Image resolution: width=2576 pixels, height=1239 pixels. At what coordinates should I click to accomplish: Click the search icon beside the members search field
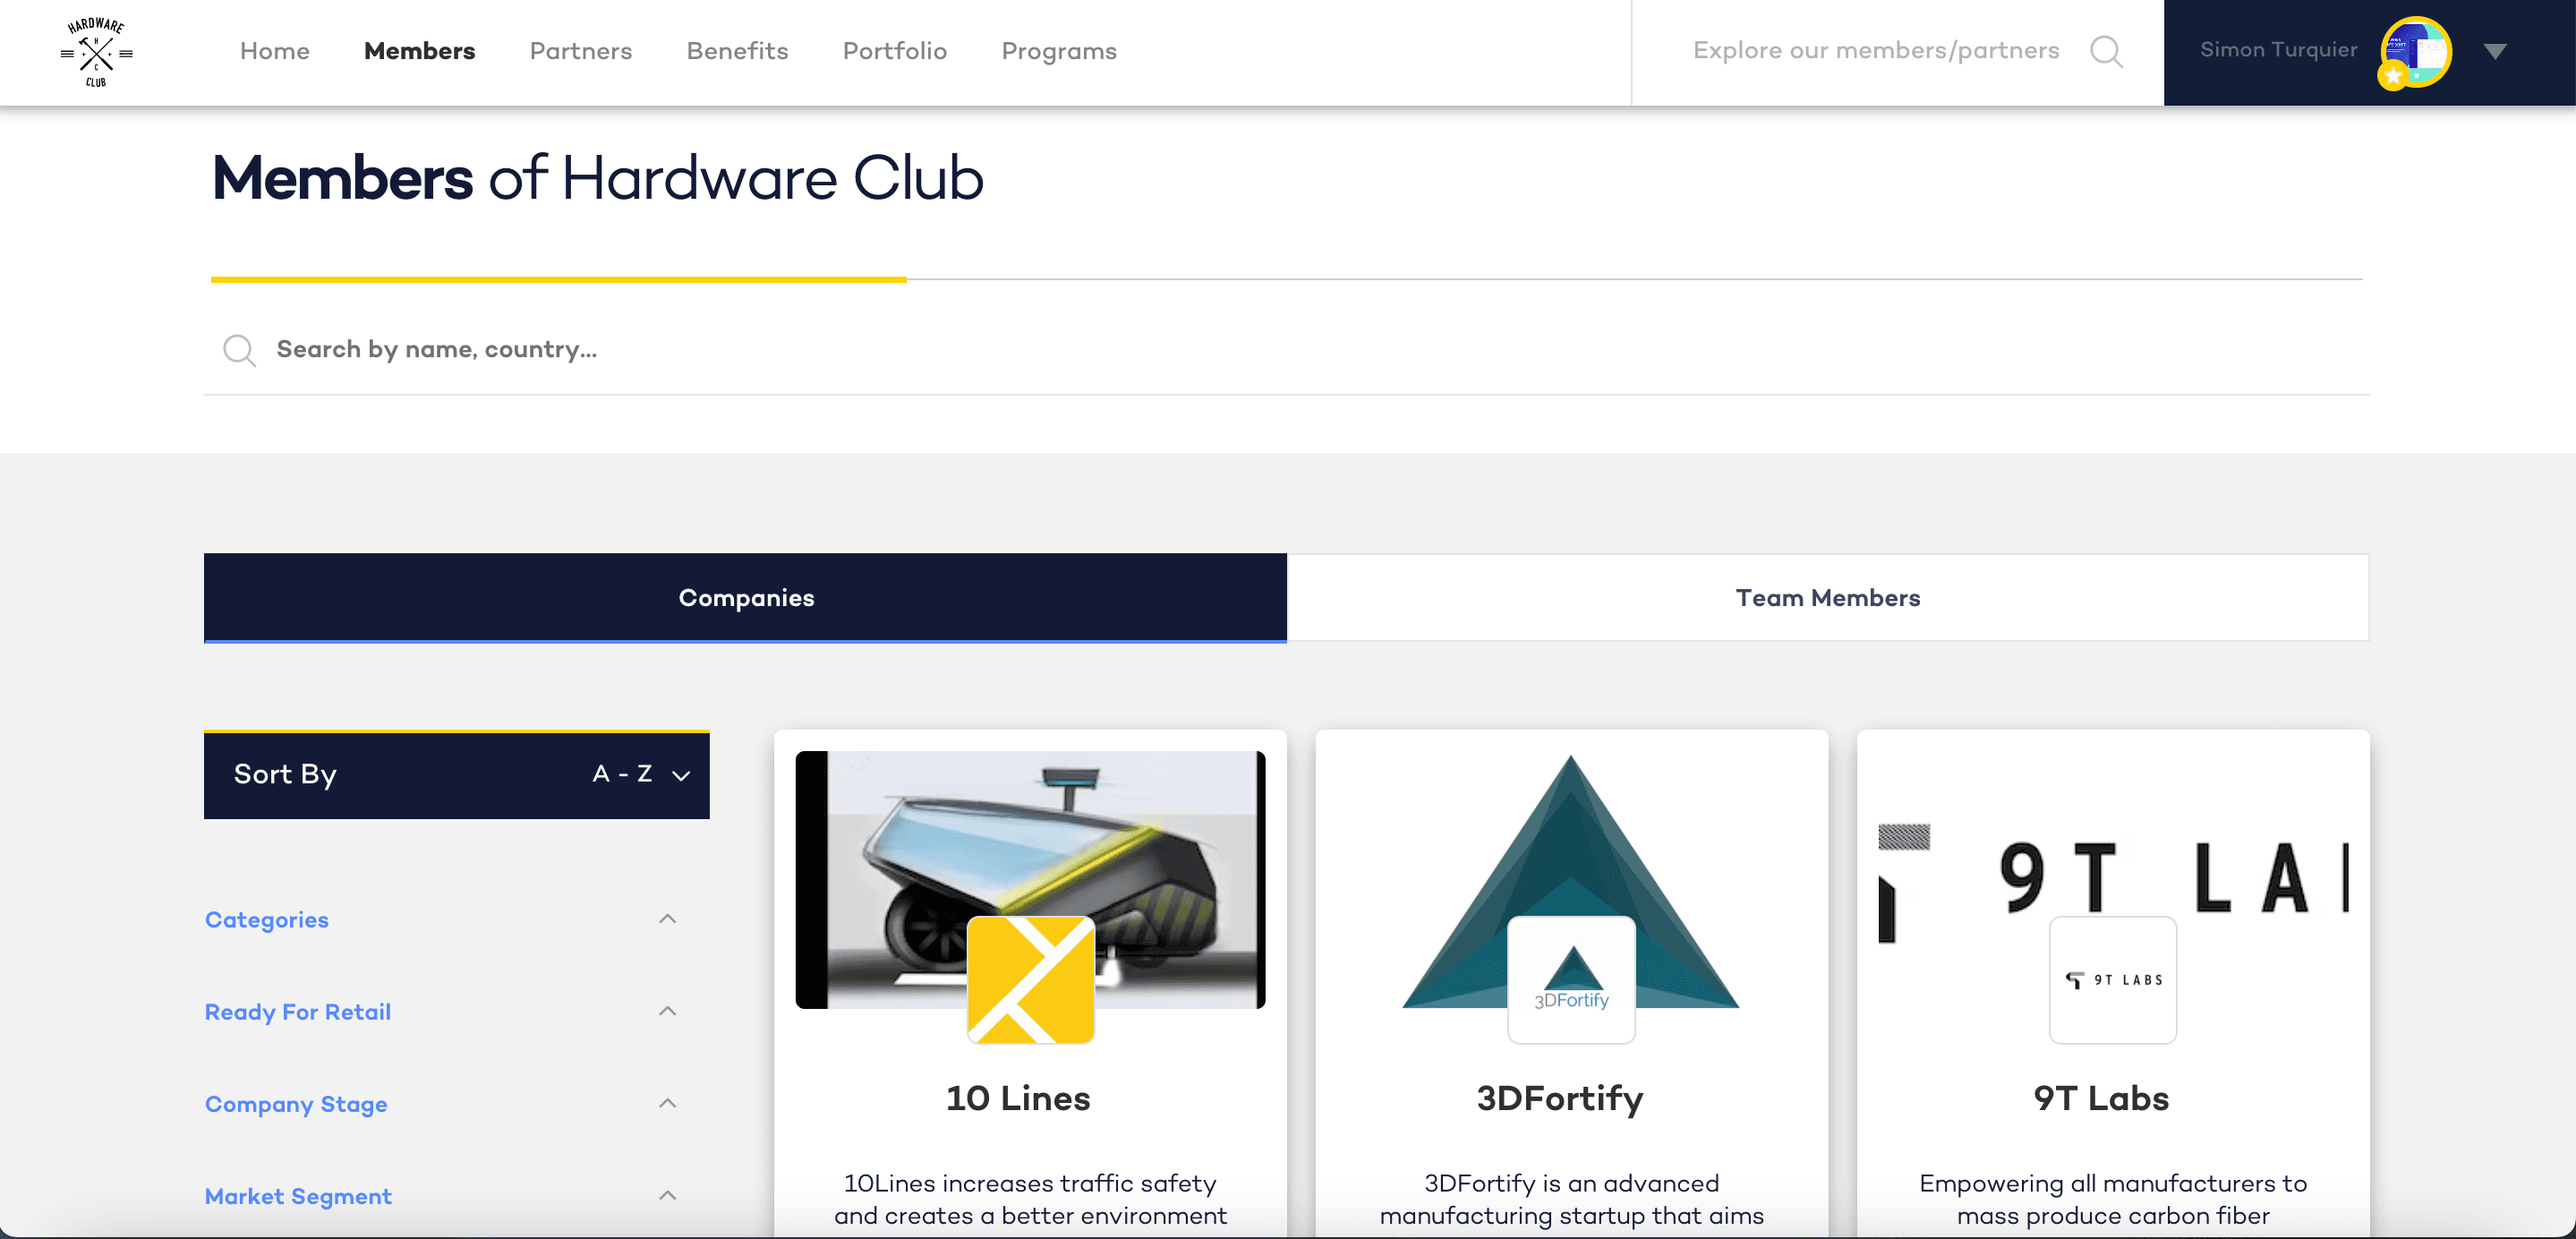pos(239,350)
